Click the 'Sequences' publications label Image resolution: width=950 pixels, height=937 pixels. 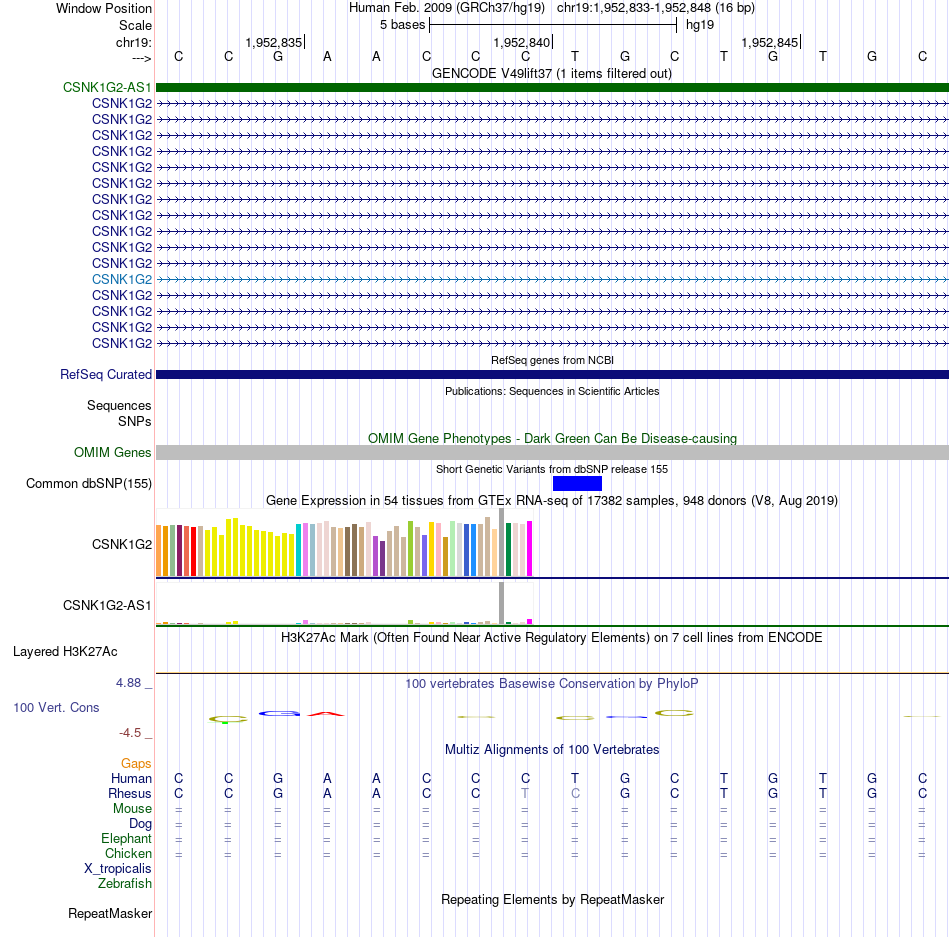coord(119,405)
